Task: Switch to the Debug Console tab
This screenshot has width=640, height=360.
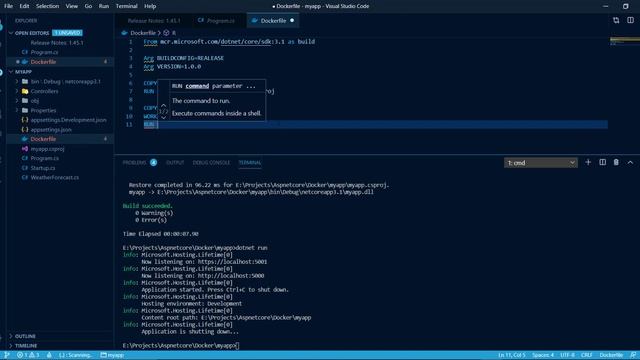Action: pyautogui.click(x=211, y=163)
